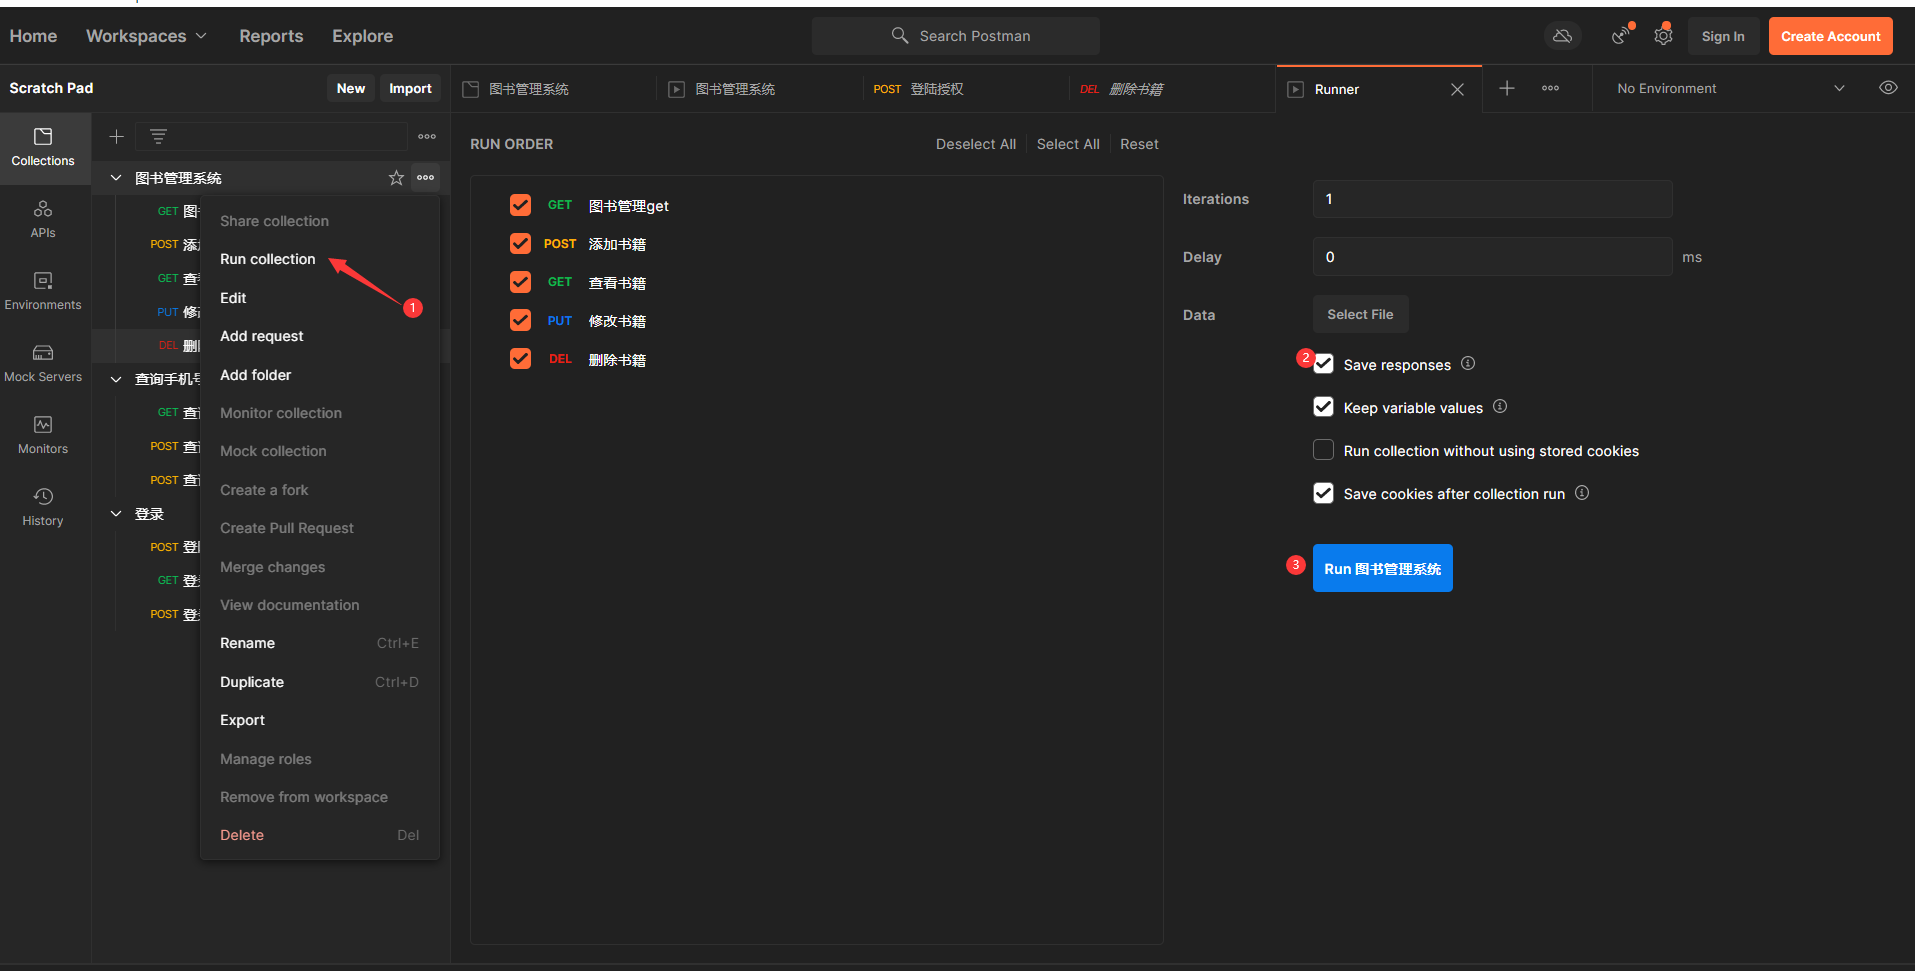The height and width of the screenshot is (971, 1915).
Task: Collapse the 登录 collection tree
Action: [116, 514]
